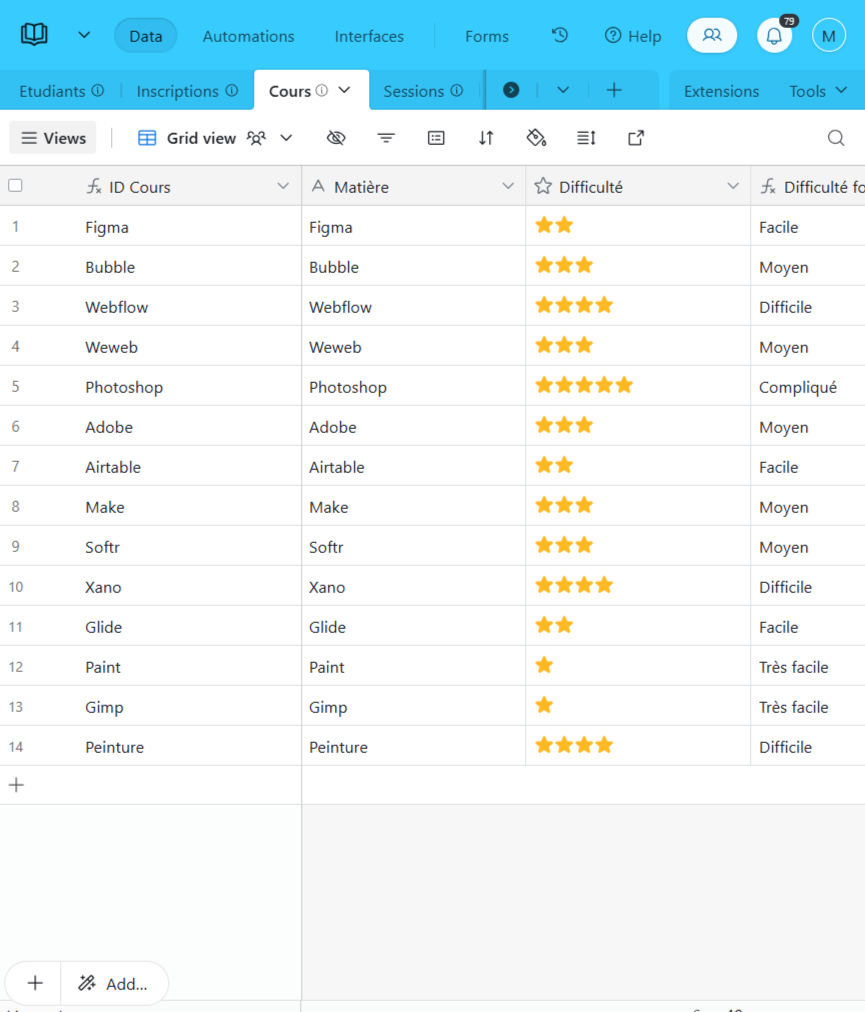Switch to the Etudiants table

[x=52, y=91]
